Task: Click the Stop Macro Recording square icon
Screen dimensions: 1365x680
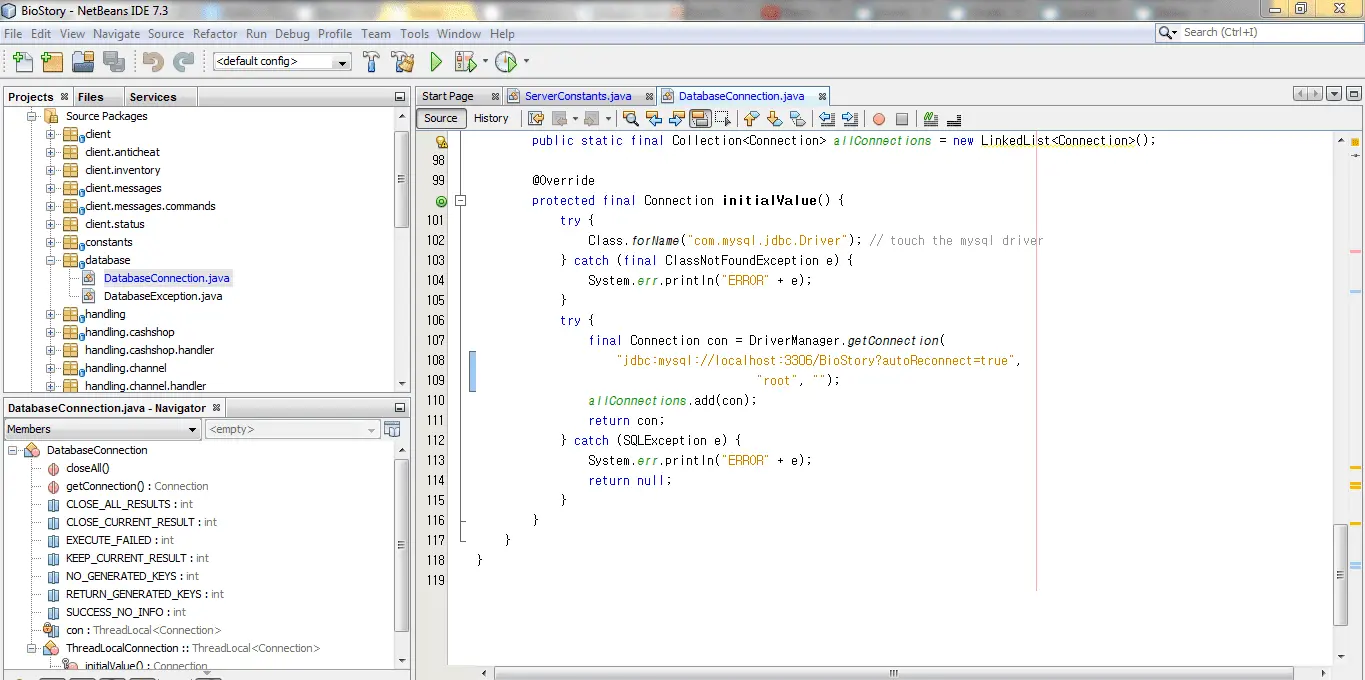Action: [x=901, y=119]
